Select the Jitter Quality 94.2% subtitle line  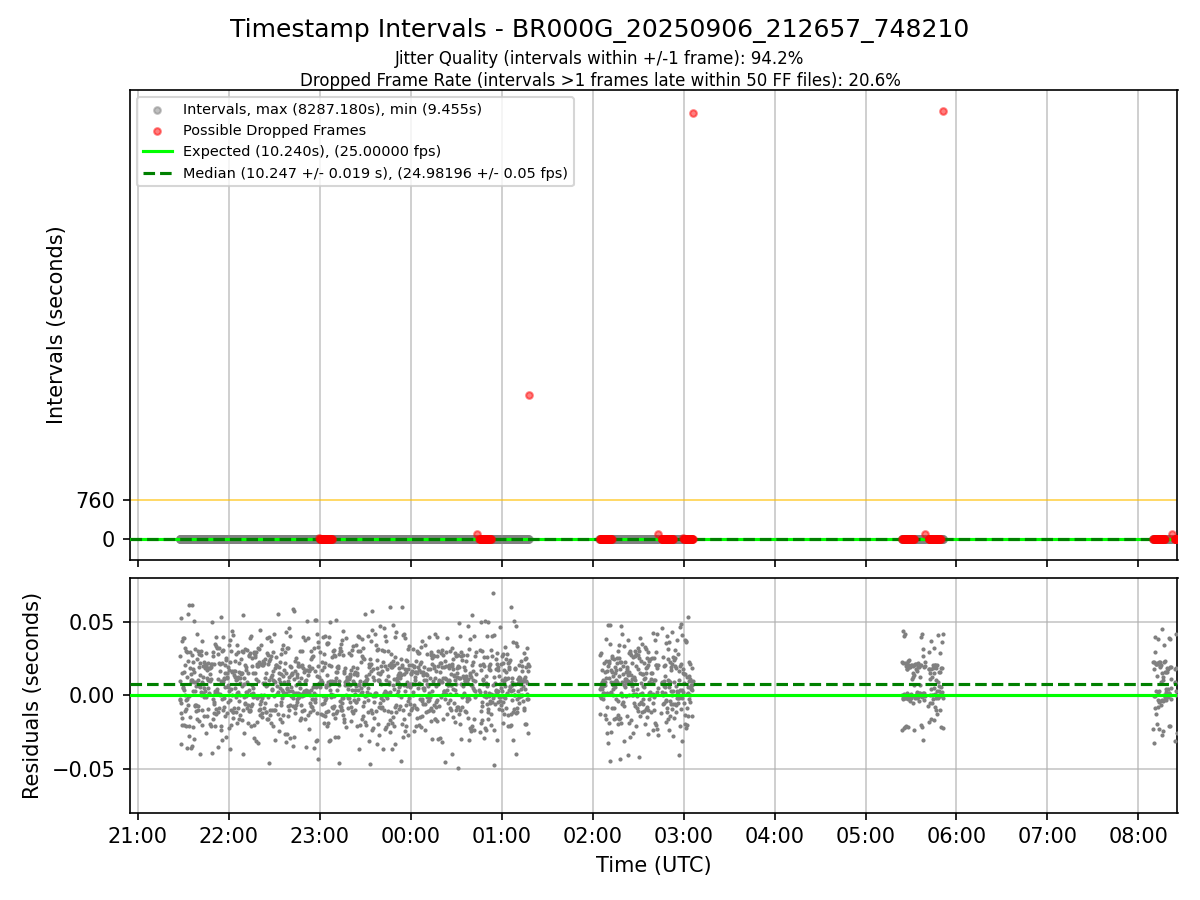(x=599, y=58)
